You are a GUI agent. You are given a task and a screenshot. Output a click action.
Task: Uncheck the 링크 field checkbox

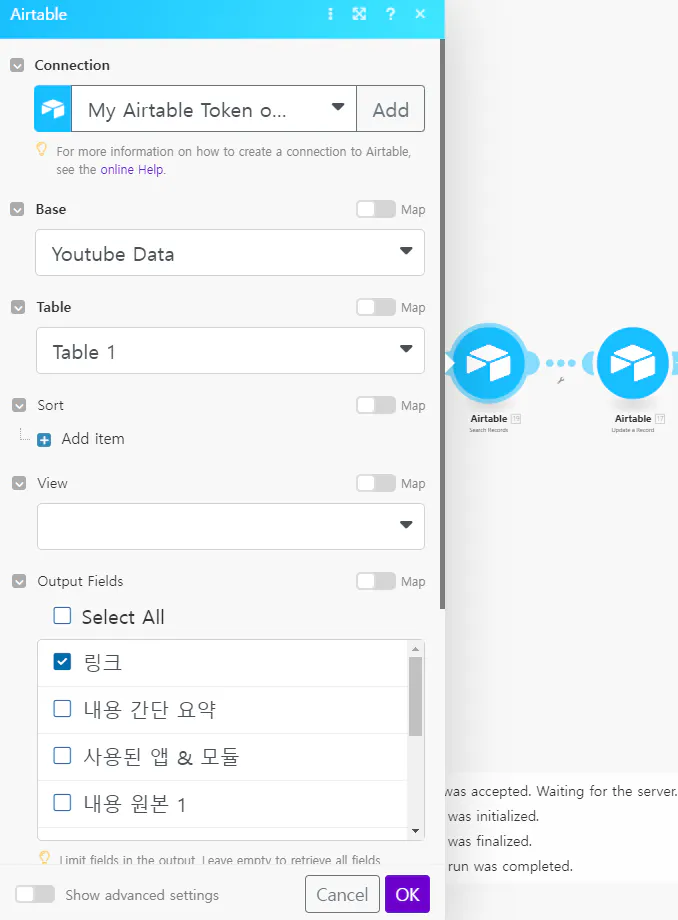click(62, 662)
